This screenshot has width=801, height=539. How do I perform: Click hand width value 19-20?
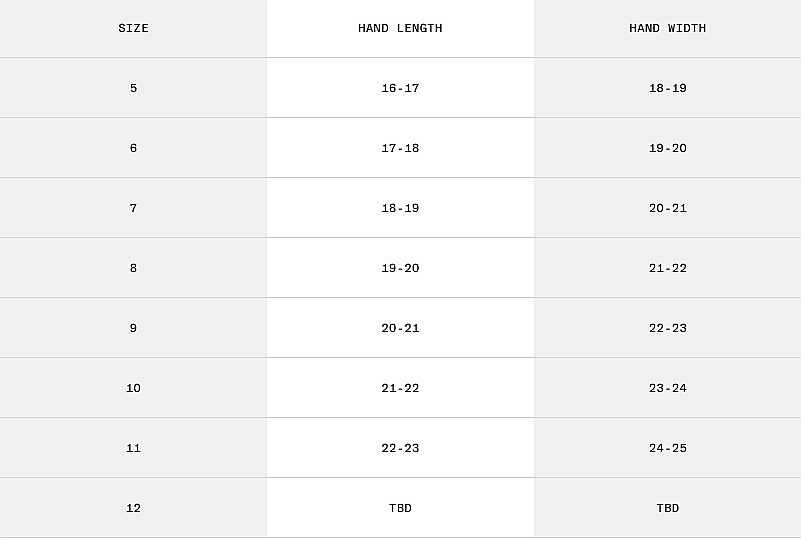tap(667, 148)
